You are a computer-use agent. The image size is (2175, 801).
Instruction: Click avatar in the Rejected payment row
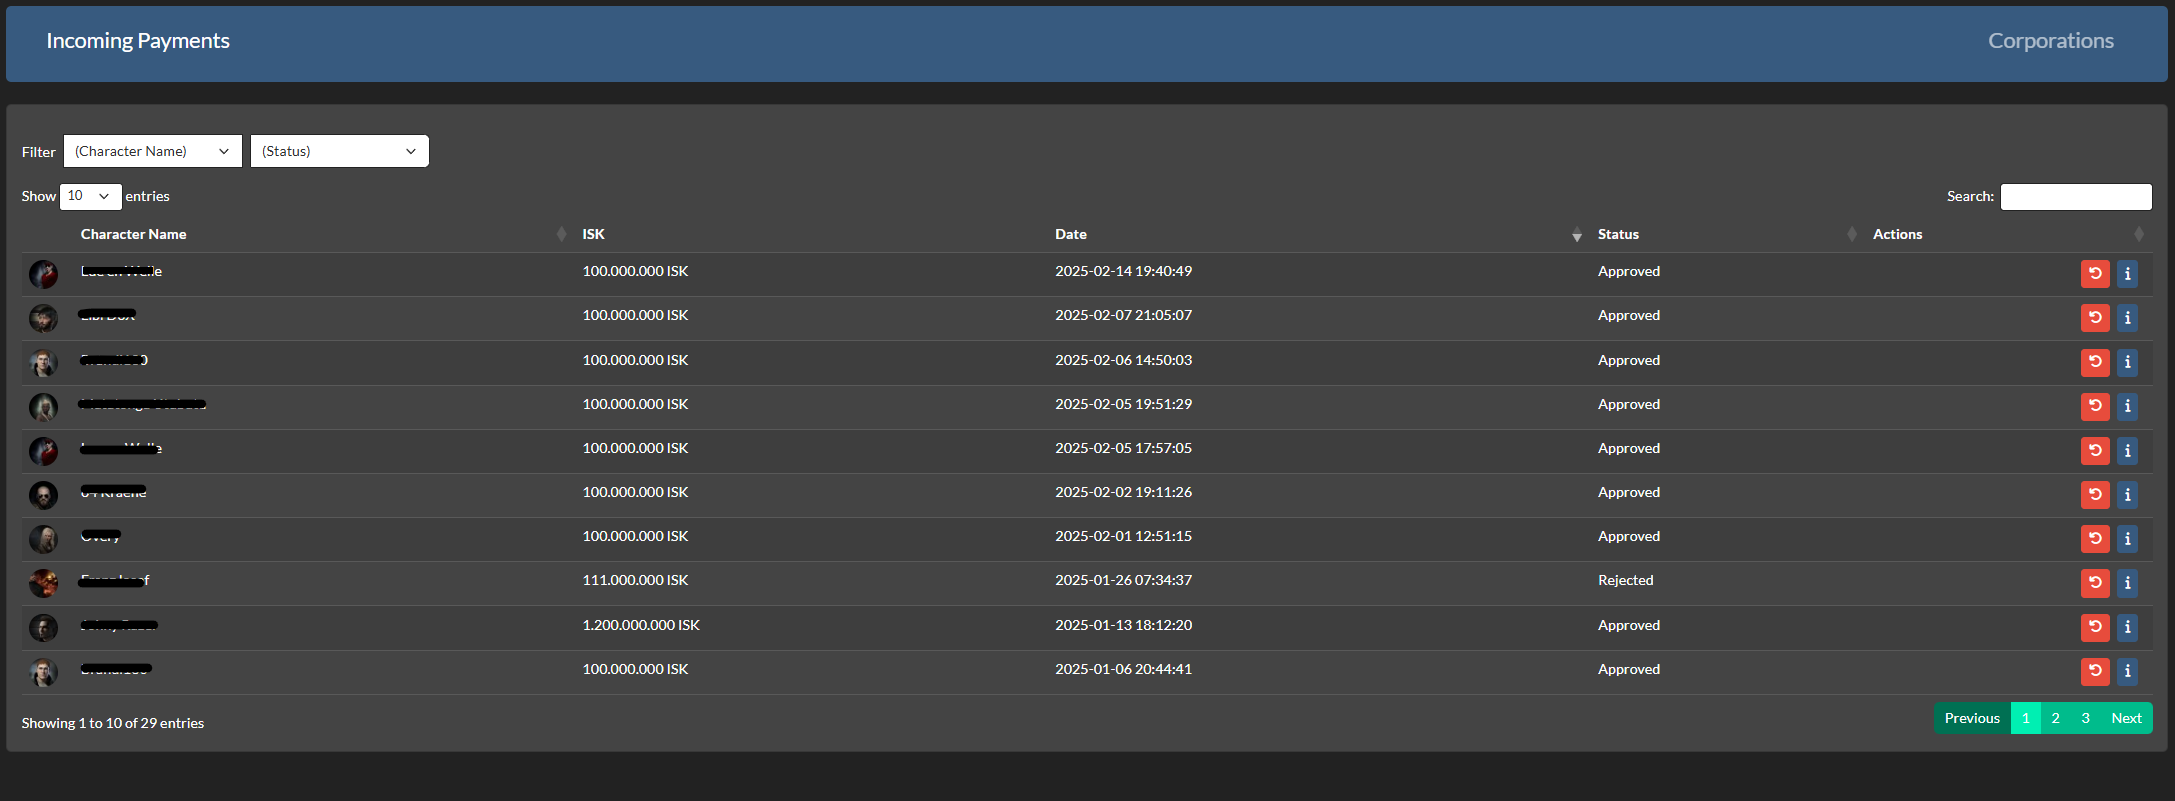coord(43,583)
